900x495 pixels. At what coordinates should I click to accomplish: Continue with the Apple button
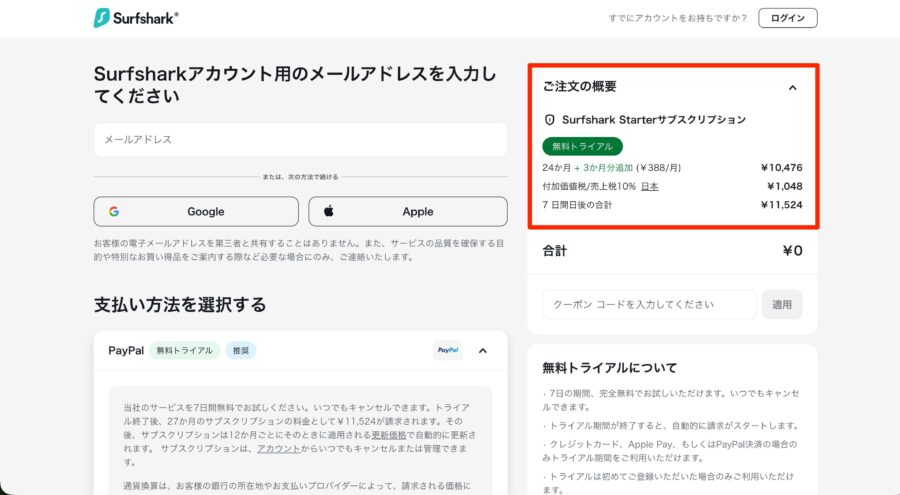[x=408, y=211]
